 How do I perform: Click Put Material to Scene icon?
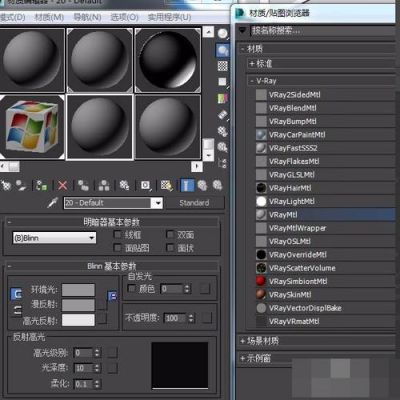21,185
